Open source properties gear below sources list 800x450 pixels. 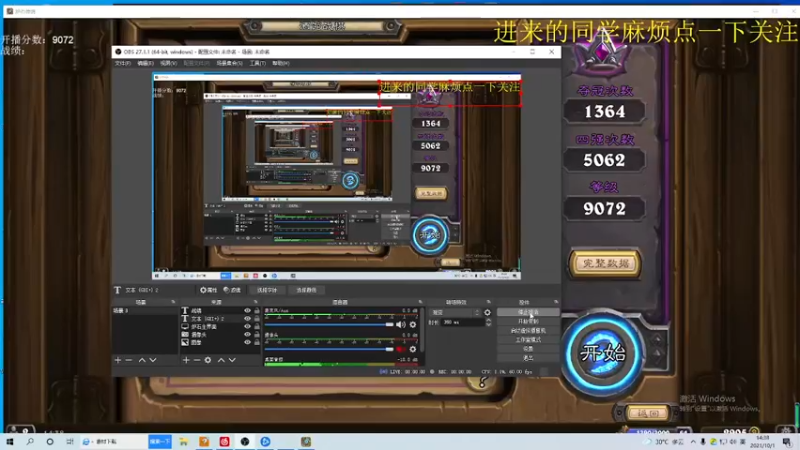208,360
